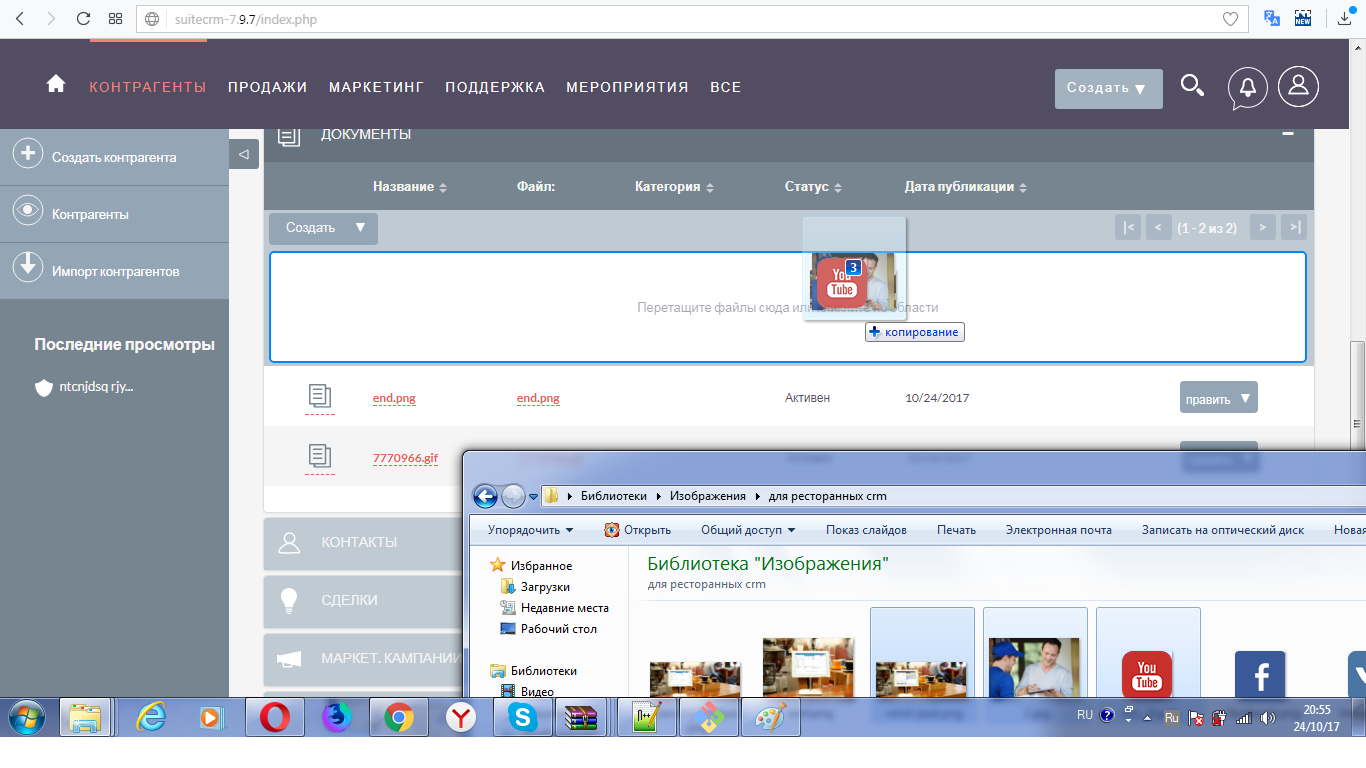Viewport: 1366px width, 768px height.
Task: Open Skype from the taskbar
Action: coord(521,718)
